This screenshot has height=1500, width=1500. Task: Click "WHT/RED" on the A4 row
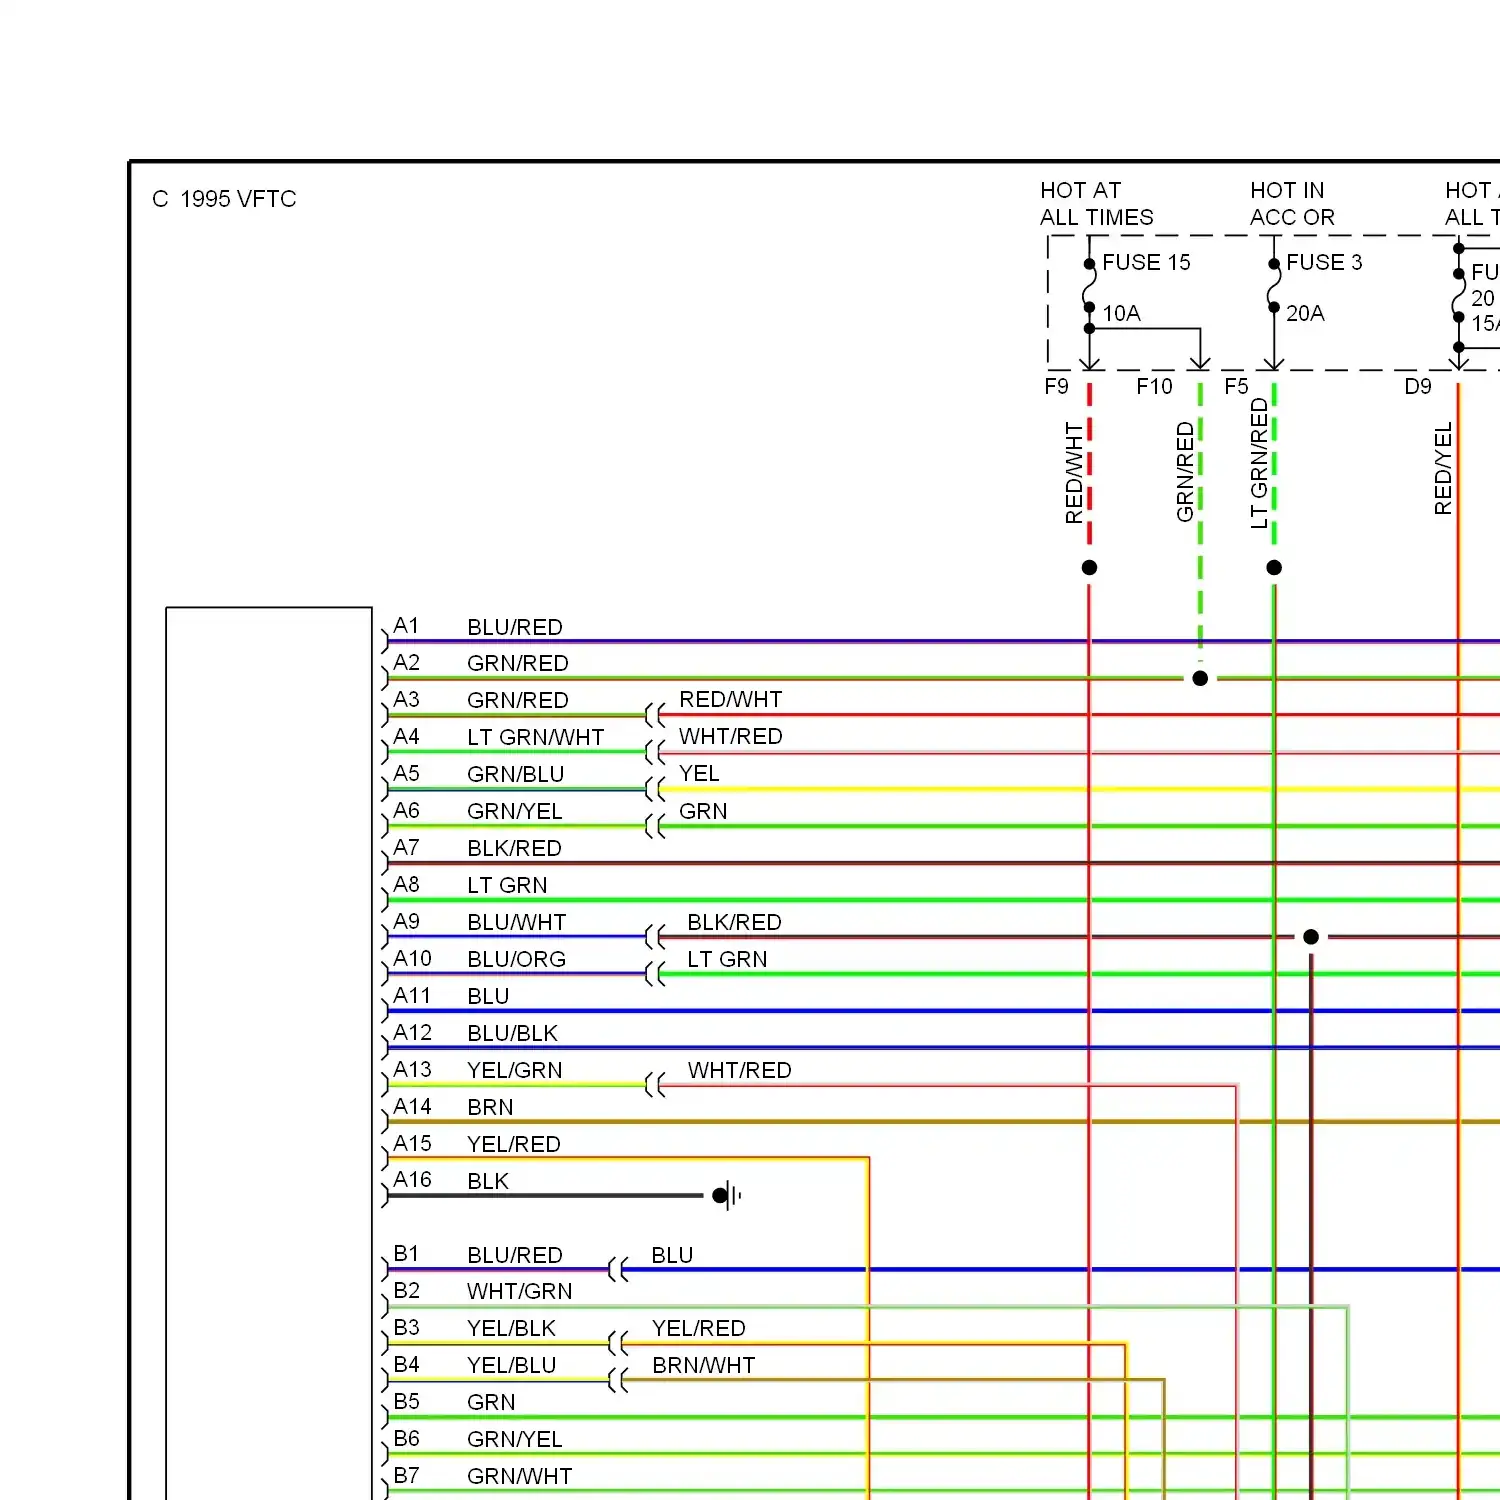[731, 737]
